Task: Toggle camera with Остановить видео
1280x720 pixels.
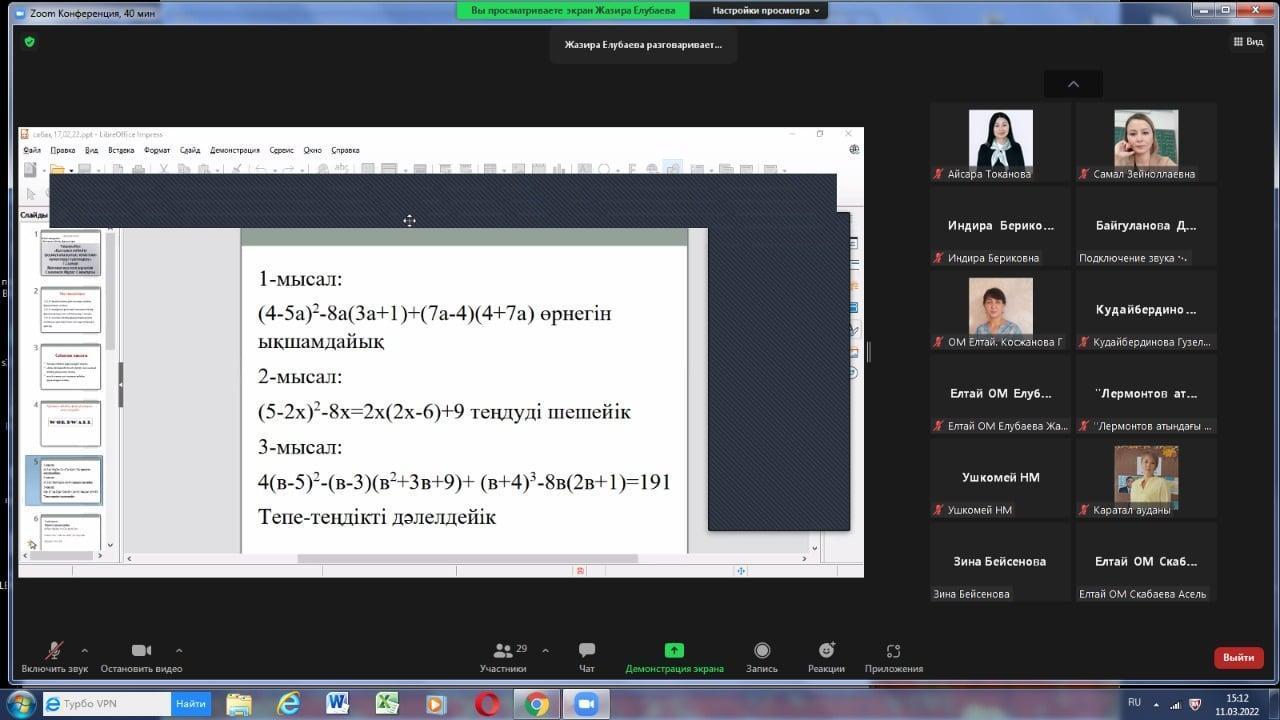Action: point(141,651)
